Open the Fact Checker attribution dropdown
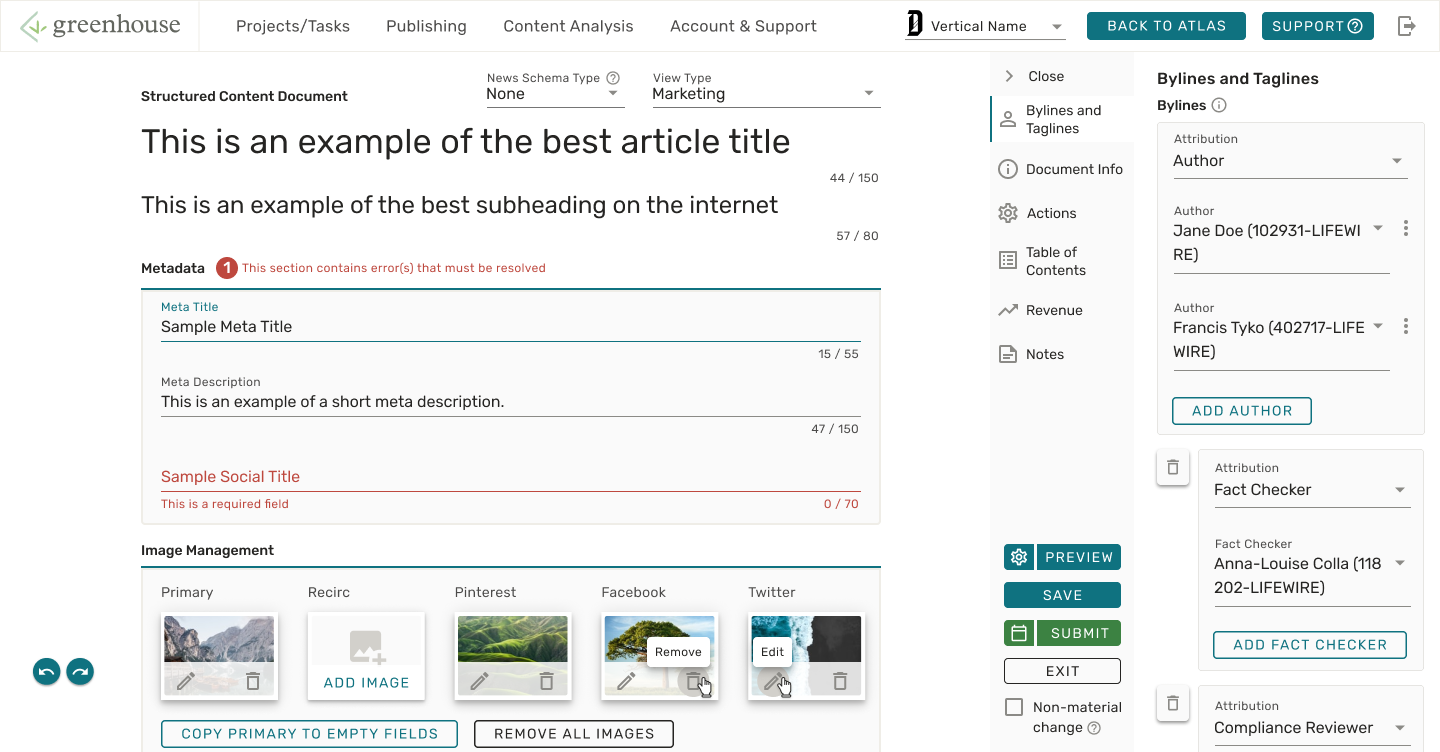 pos(1312,490)
